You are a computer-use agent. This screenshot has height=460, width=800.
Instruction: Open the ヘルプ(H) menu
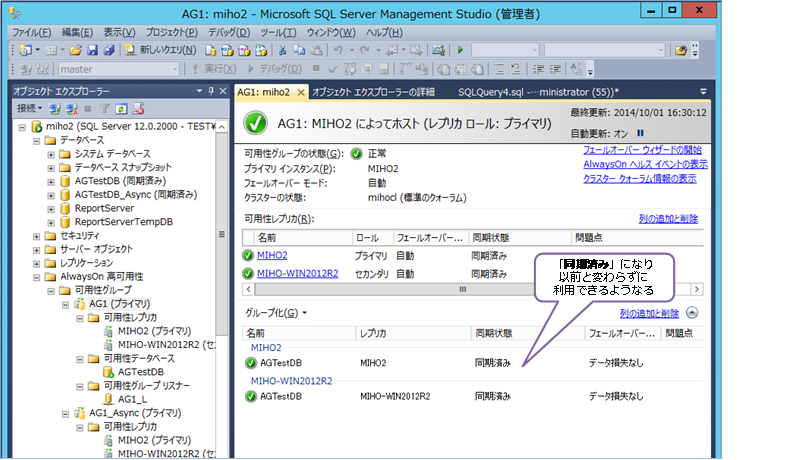pos(384,32)
